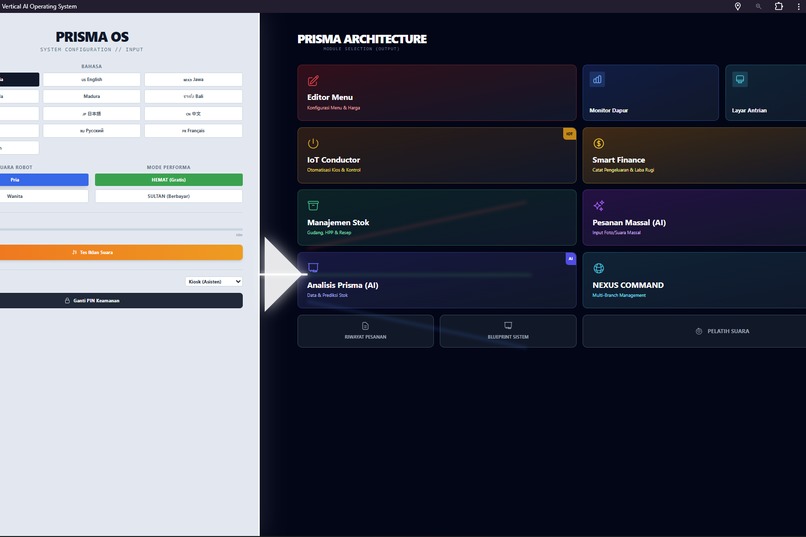Click the archive box icon on Manajemen Stok
This screenshot has height=537, width=806.
[313, 206]
